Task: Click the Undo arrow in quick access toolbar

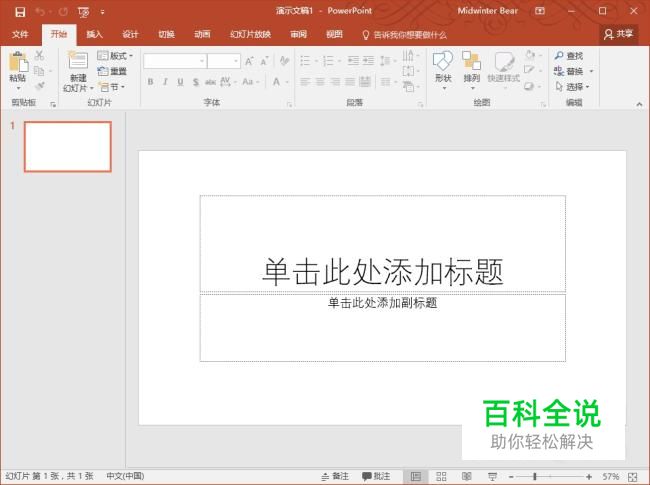Action: (40, 12)
